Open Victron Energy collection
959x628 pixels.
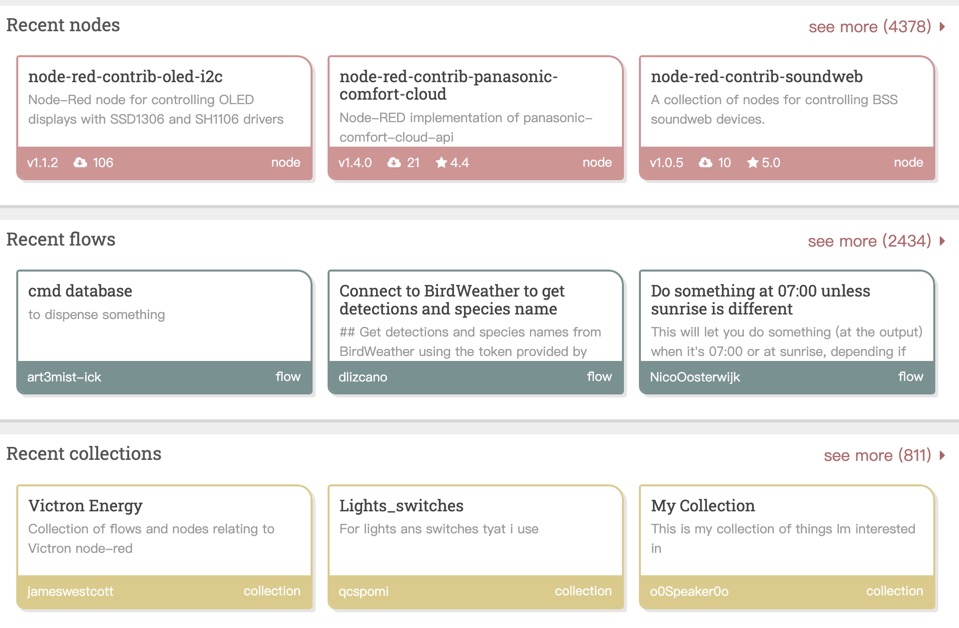(x=85, y=506)
